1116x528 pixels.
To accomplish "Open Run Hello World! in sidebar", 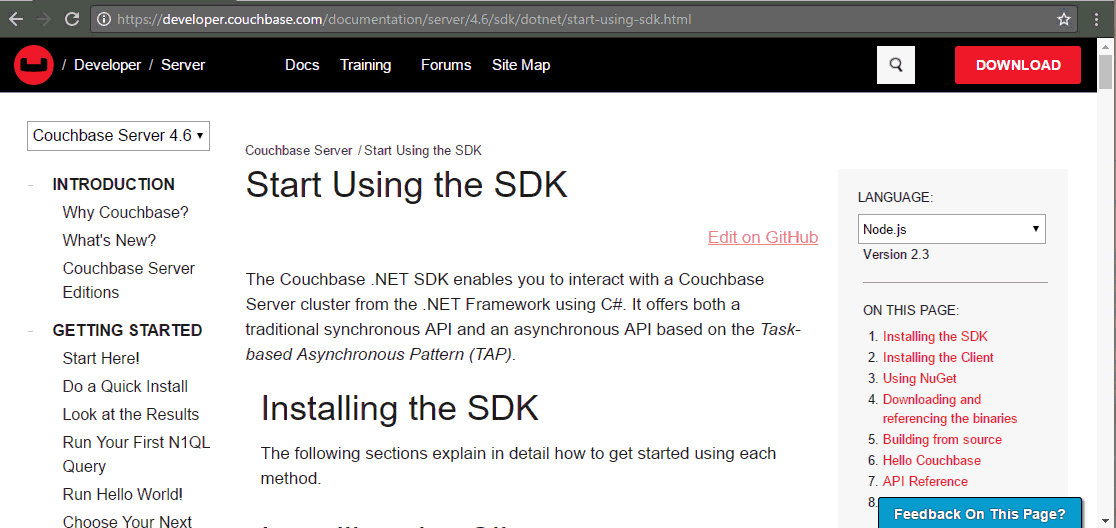I will pos(122,494).
